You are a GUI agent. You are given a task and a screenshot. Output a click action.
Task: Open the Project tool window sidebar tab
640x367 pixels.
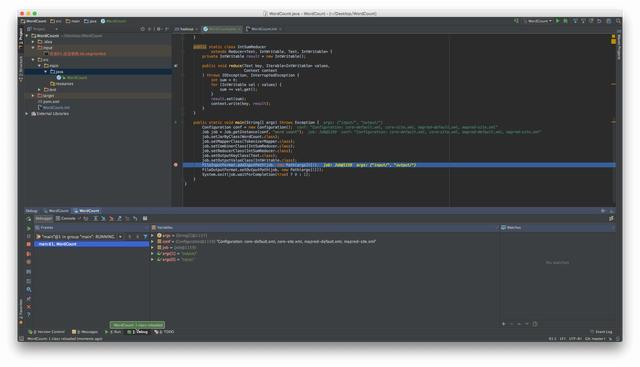pyautogui.click(x=21, y=38)
